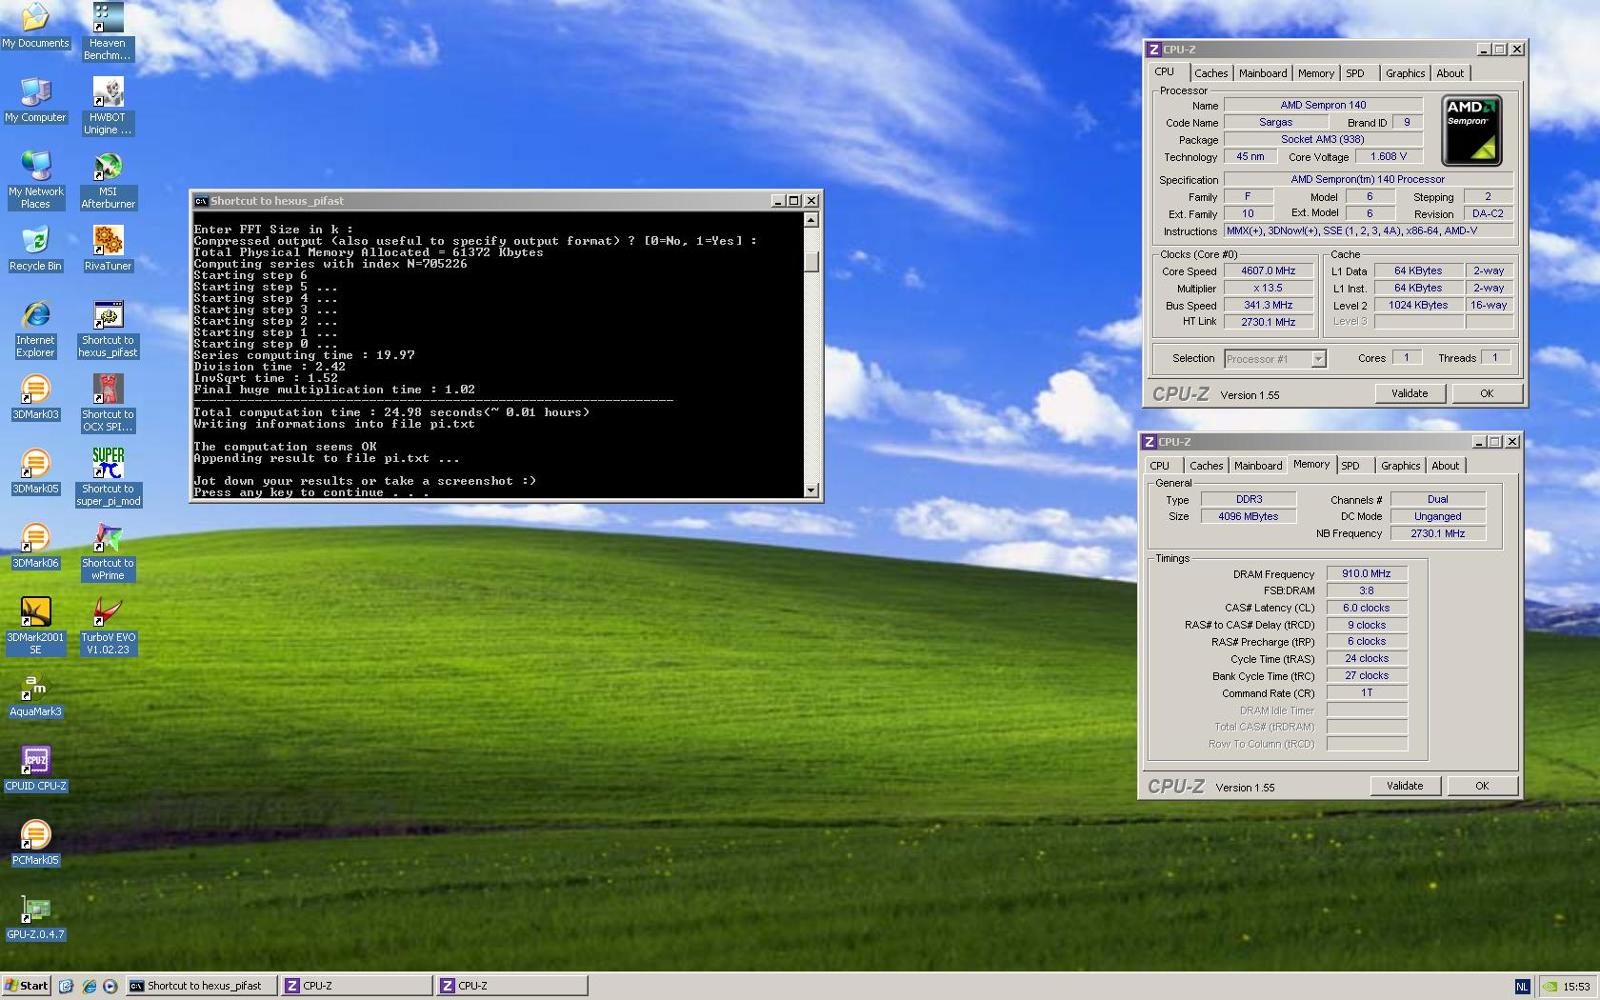The width and height of the screenshot is (1600, 1000).
Task: Launch AquaMark3 desktop icon
Action: (35, 695)
